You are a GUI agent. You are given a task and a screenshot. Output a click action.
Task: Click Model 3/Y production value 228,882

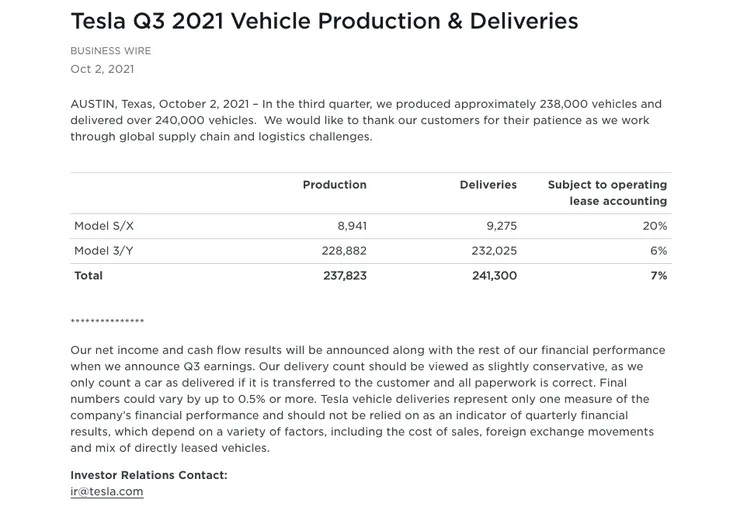344,251
